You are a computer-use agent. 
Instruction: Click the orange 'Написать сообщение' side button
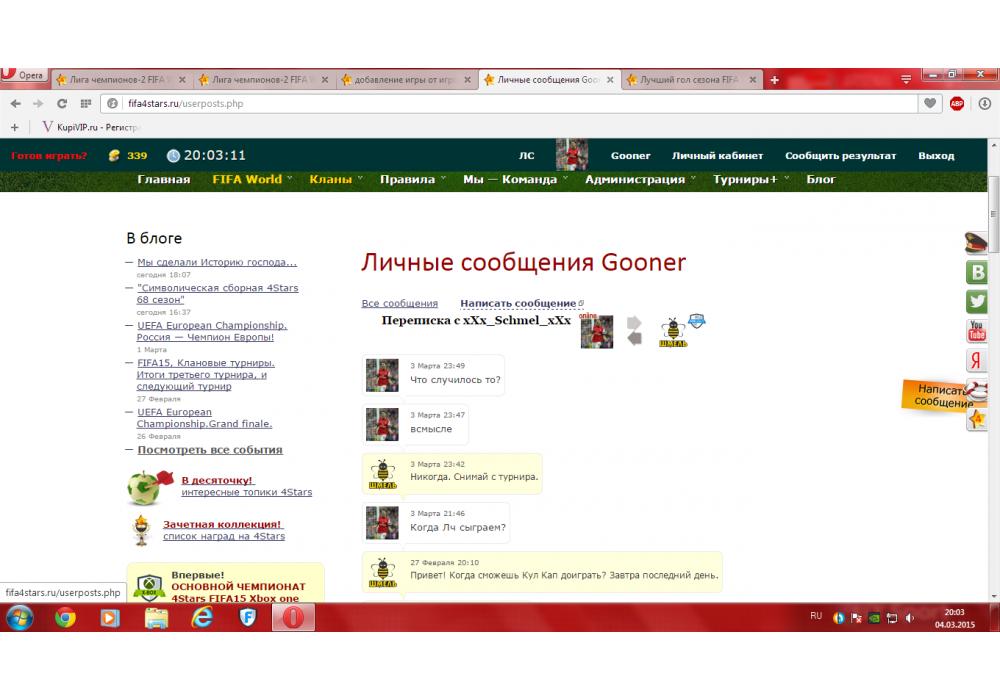pyautogui.click(x=940, y=396)
